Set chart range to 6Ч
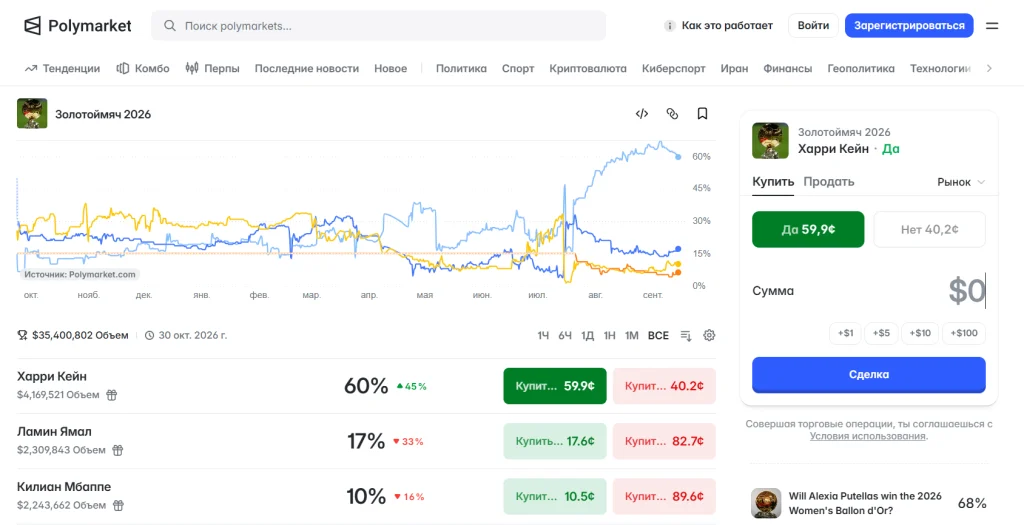This screenshot has width=1024, height=525. [x=565, y=336]
